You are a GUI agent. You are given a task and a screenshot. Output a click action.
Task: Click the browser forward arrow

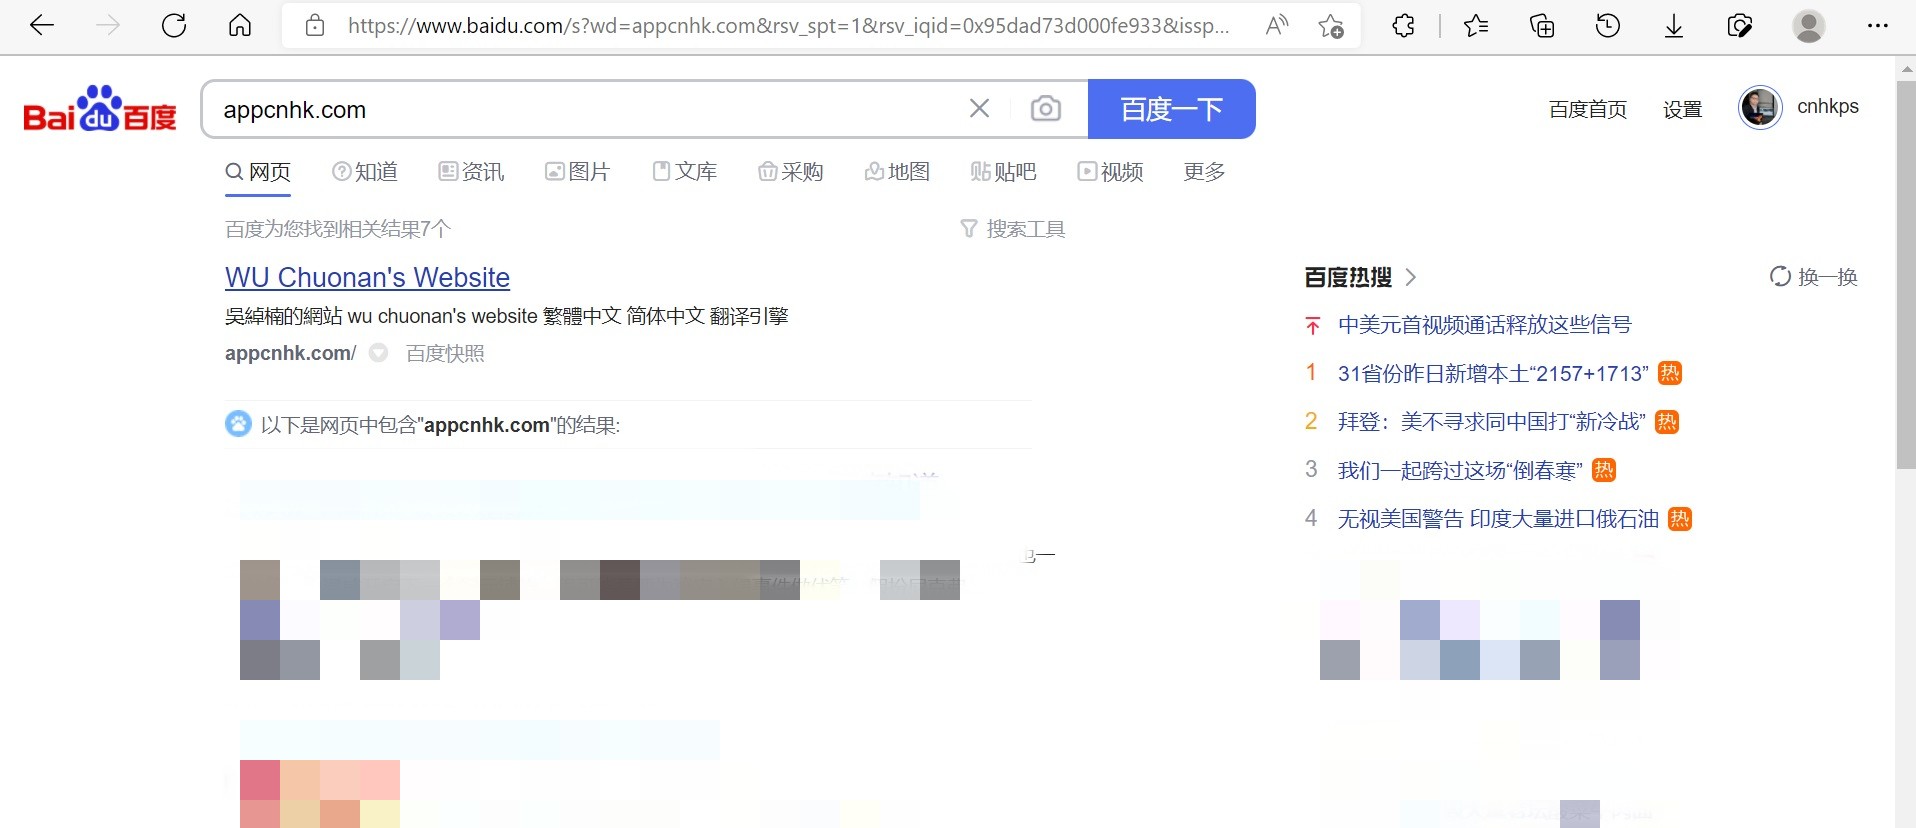tap(107, 26)
